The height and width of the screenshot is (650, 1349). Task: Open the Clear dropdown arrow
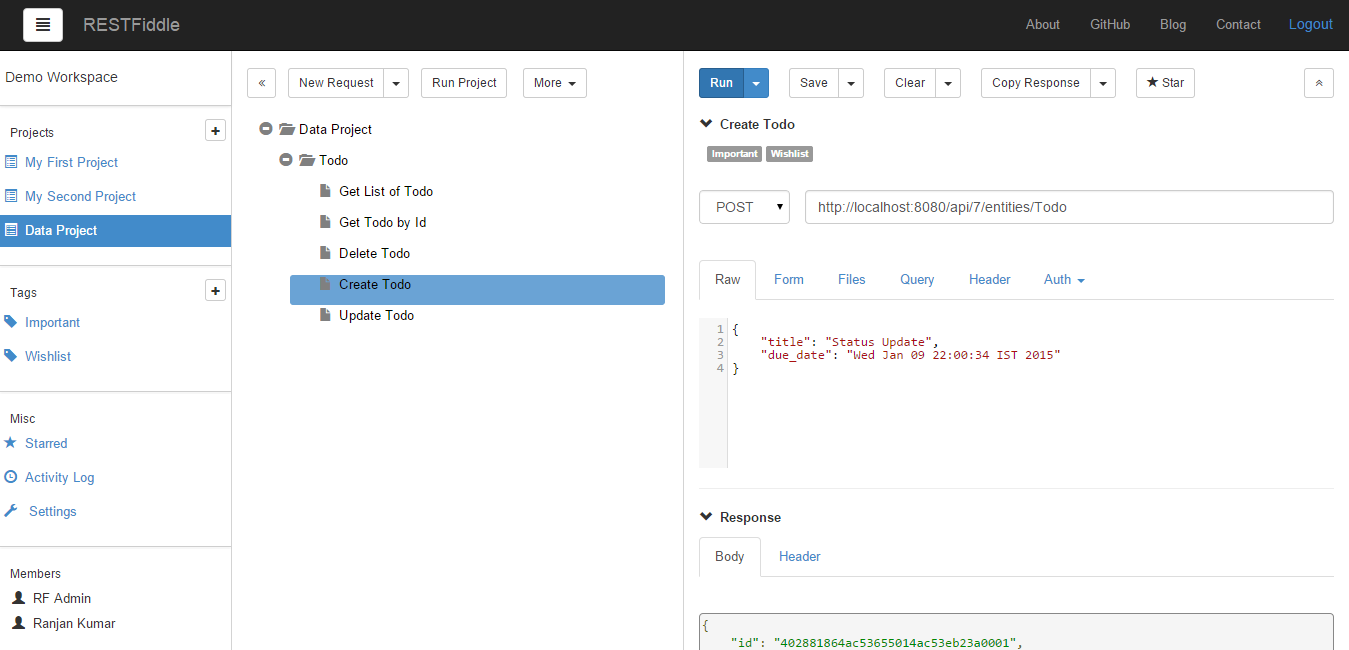948,83
